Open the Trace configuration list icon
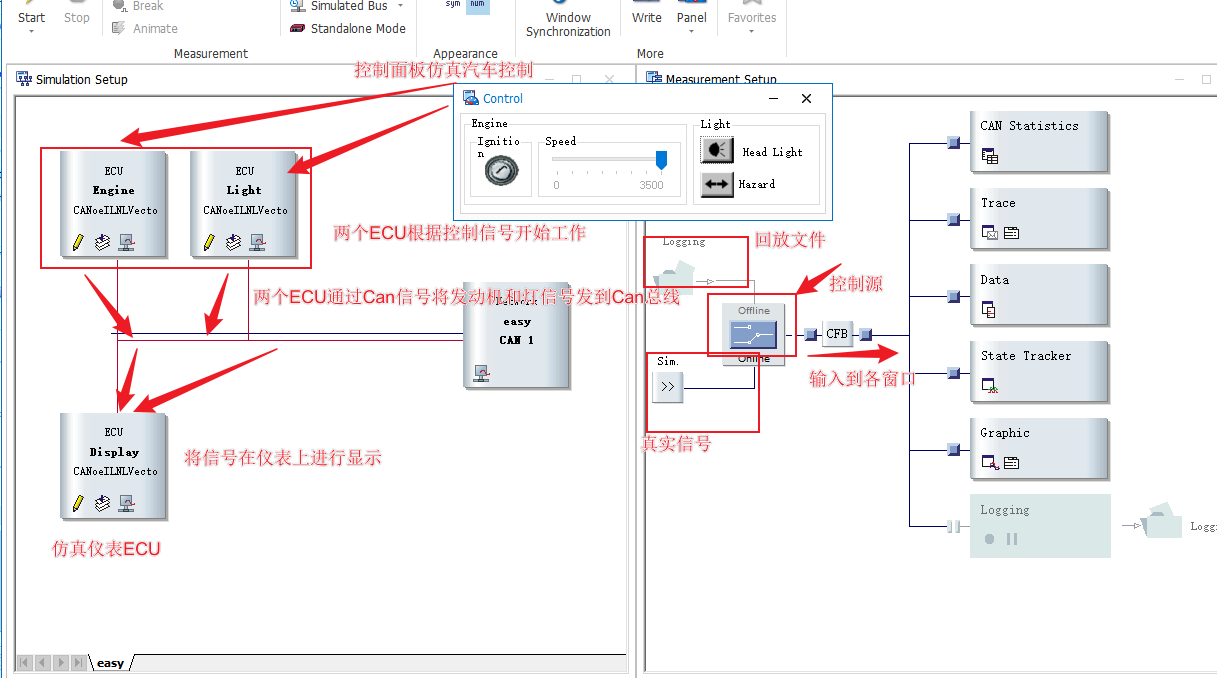 point(1011,233)
